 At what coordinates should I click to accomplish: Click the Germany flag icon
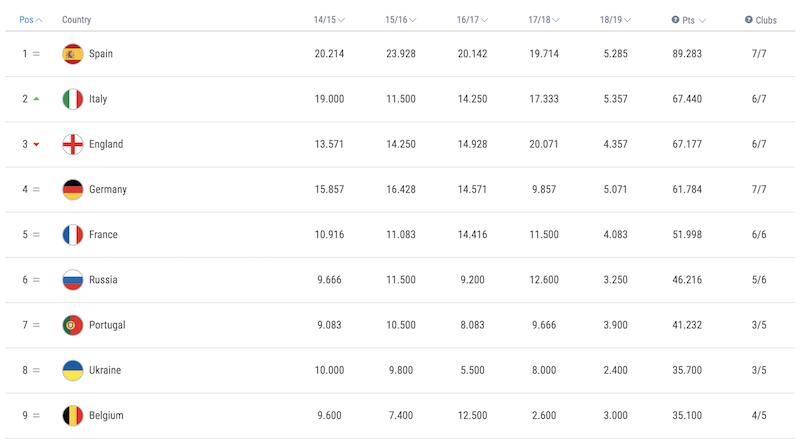pyautogui.click(x=72, y=189)
